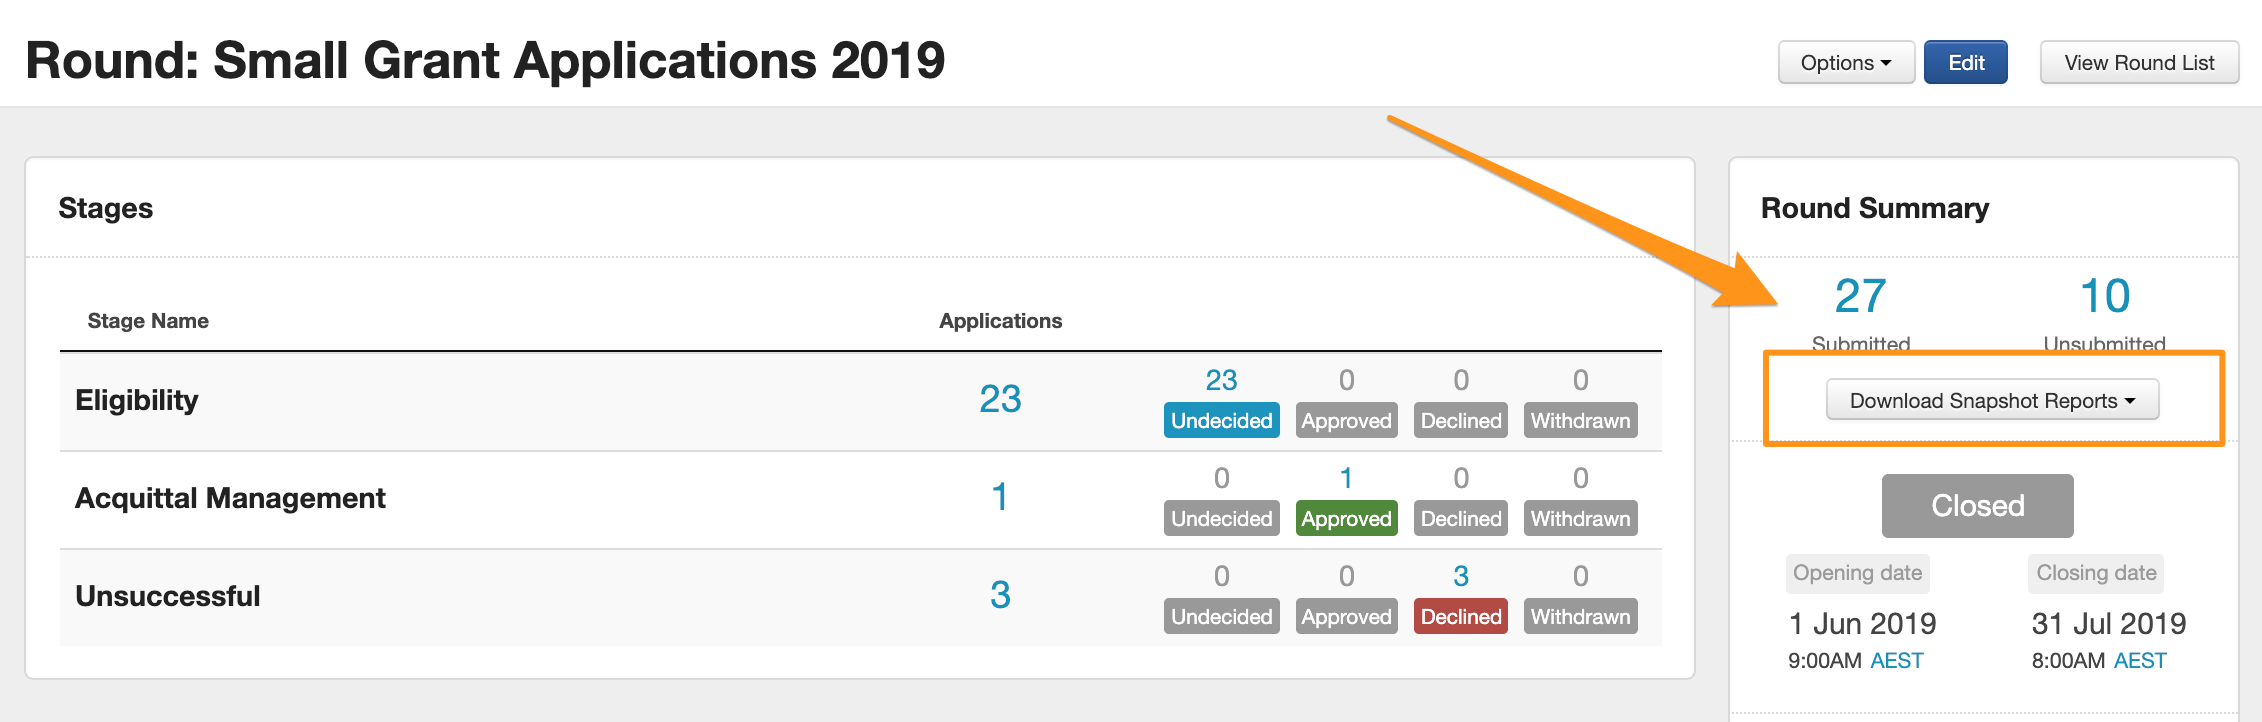Screen dimensions: 2262x722
Task: Click Eligibility's blue Undecided badge
Action: [1221, 421]
